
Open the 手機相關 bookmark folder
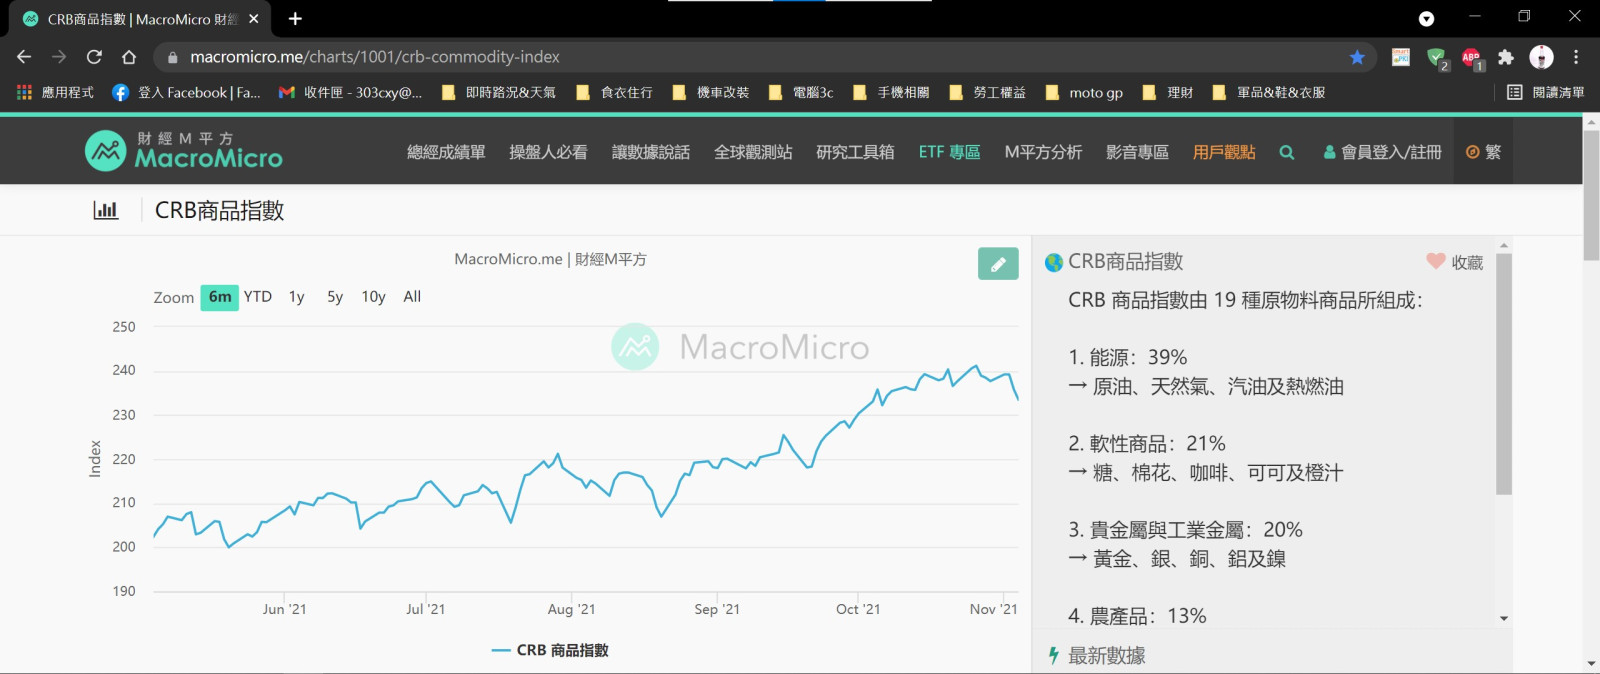click(891, 92)
